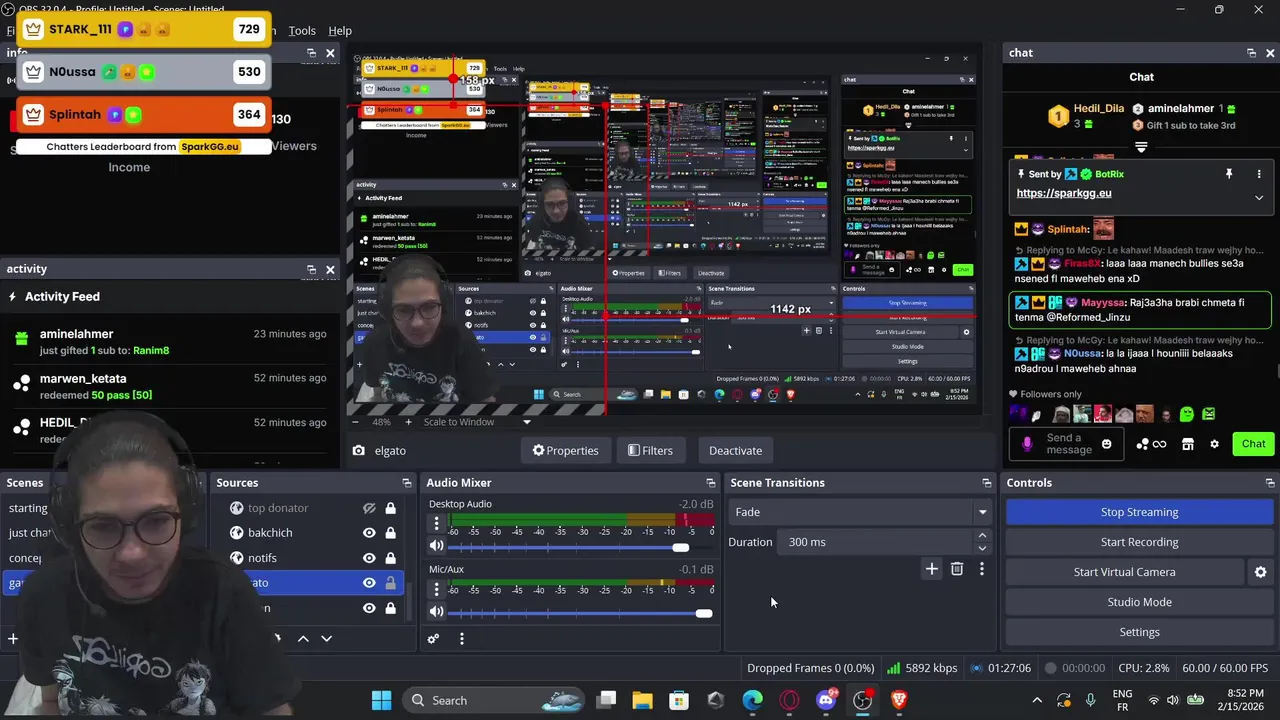Viewport: 1280px width, 720px height.
Task: Increase transition duration with up arrow
Action: pyautogui.click(x=982, y=536)
